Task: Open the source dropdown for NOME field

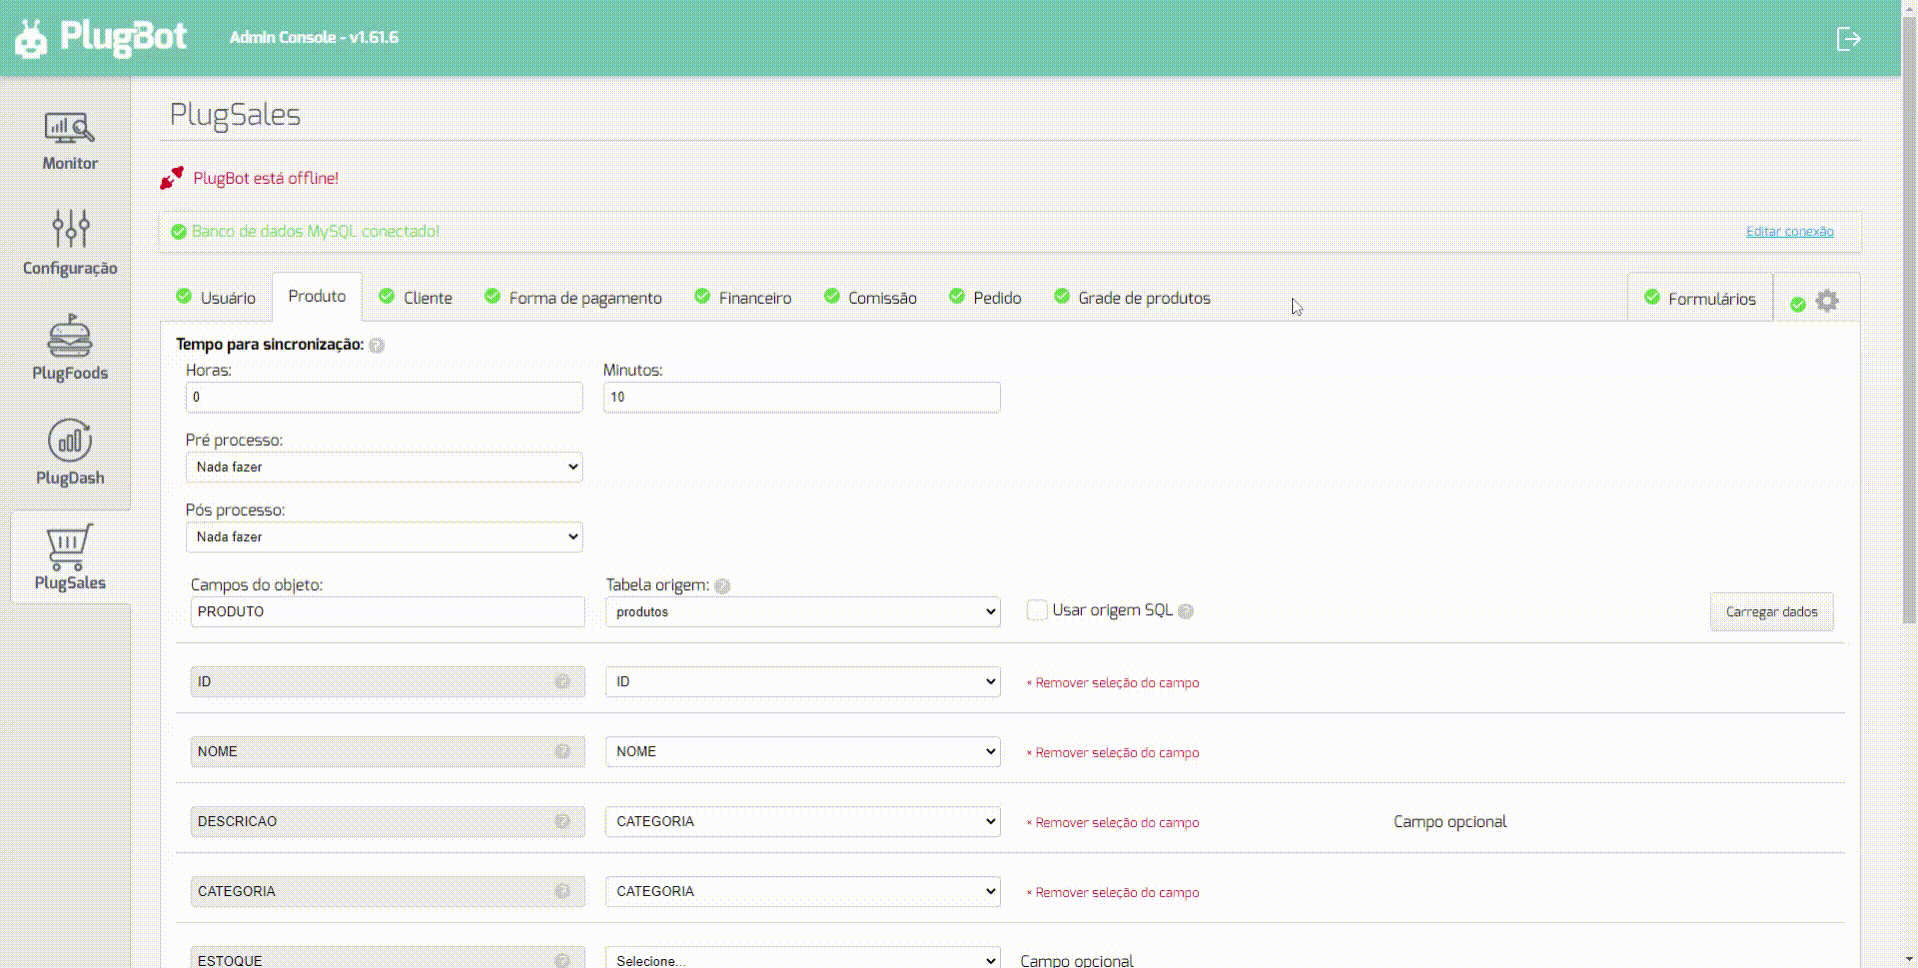Action: pos(803,752)
